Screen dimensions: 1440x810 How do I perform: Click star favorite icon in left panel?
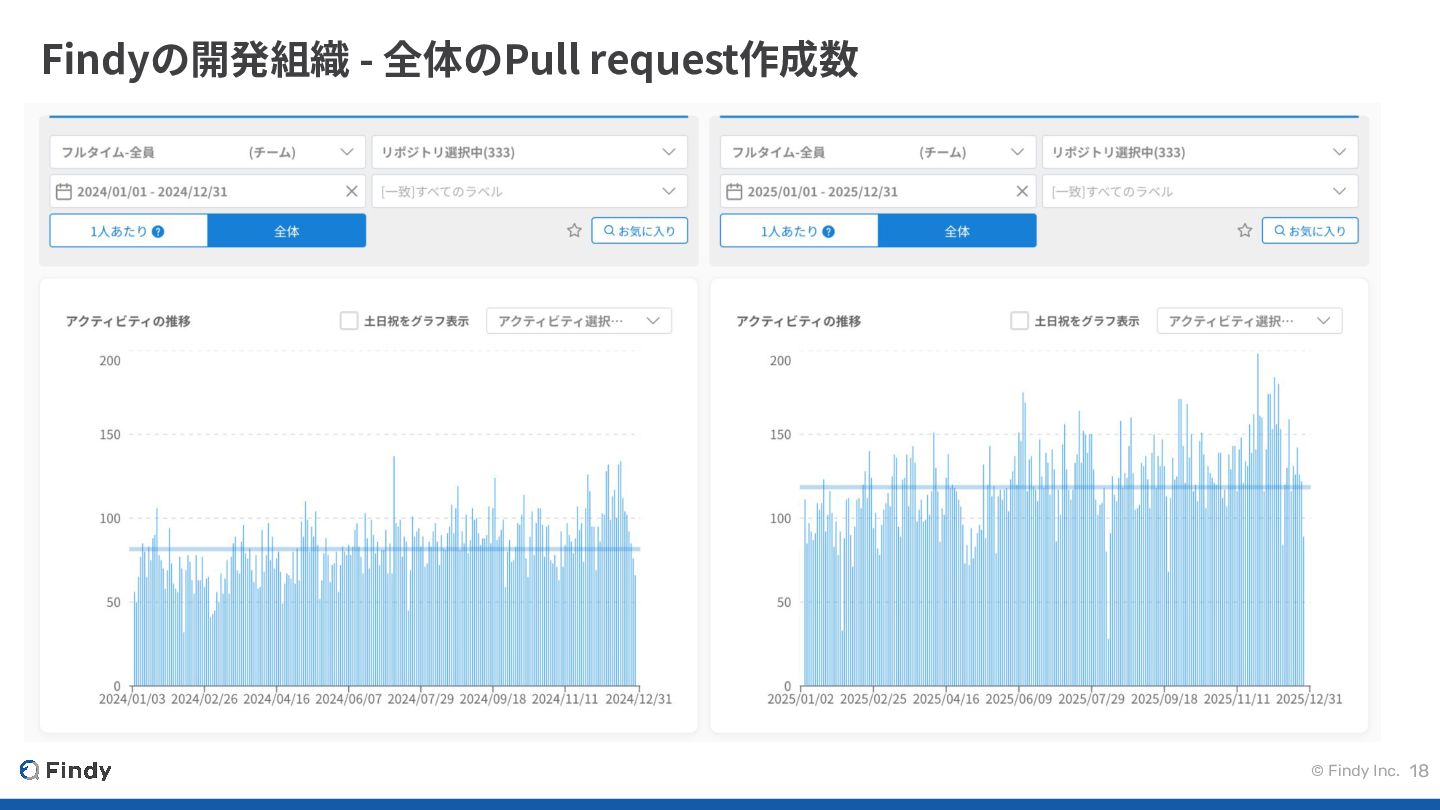pos(574,230)
